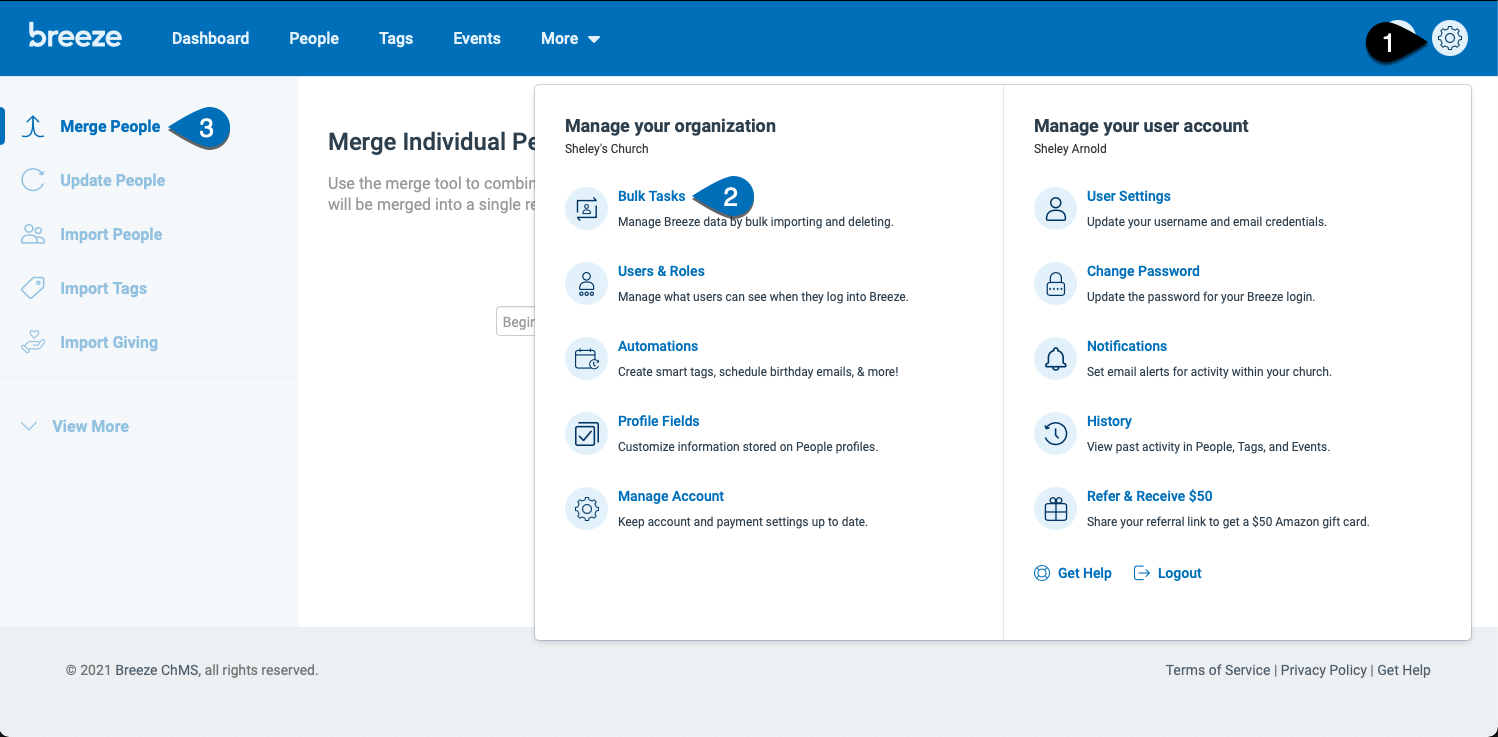Click the Manage your user account heading

(1141, 126)
